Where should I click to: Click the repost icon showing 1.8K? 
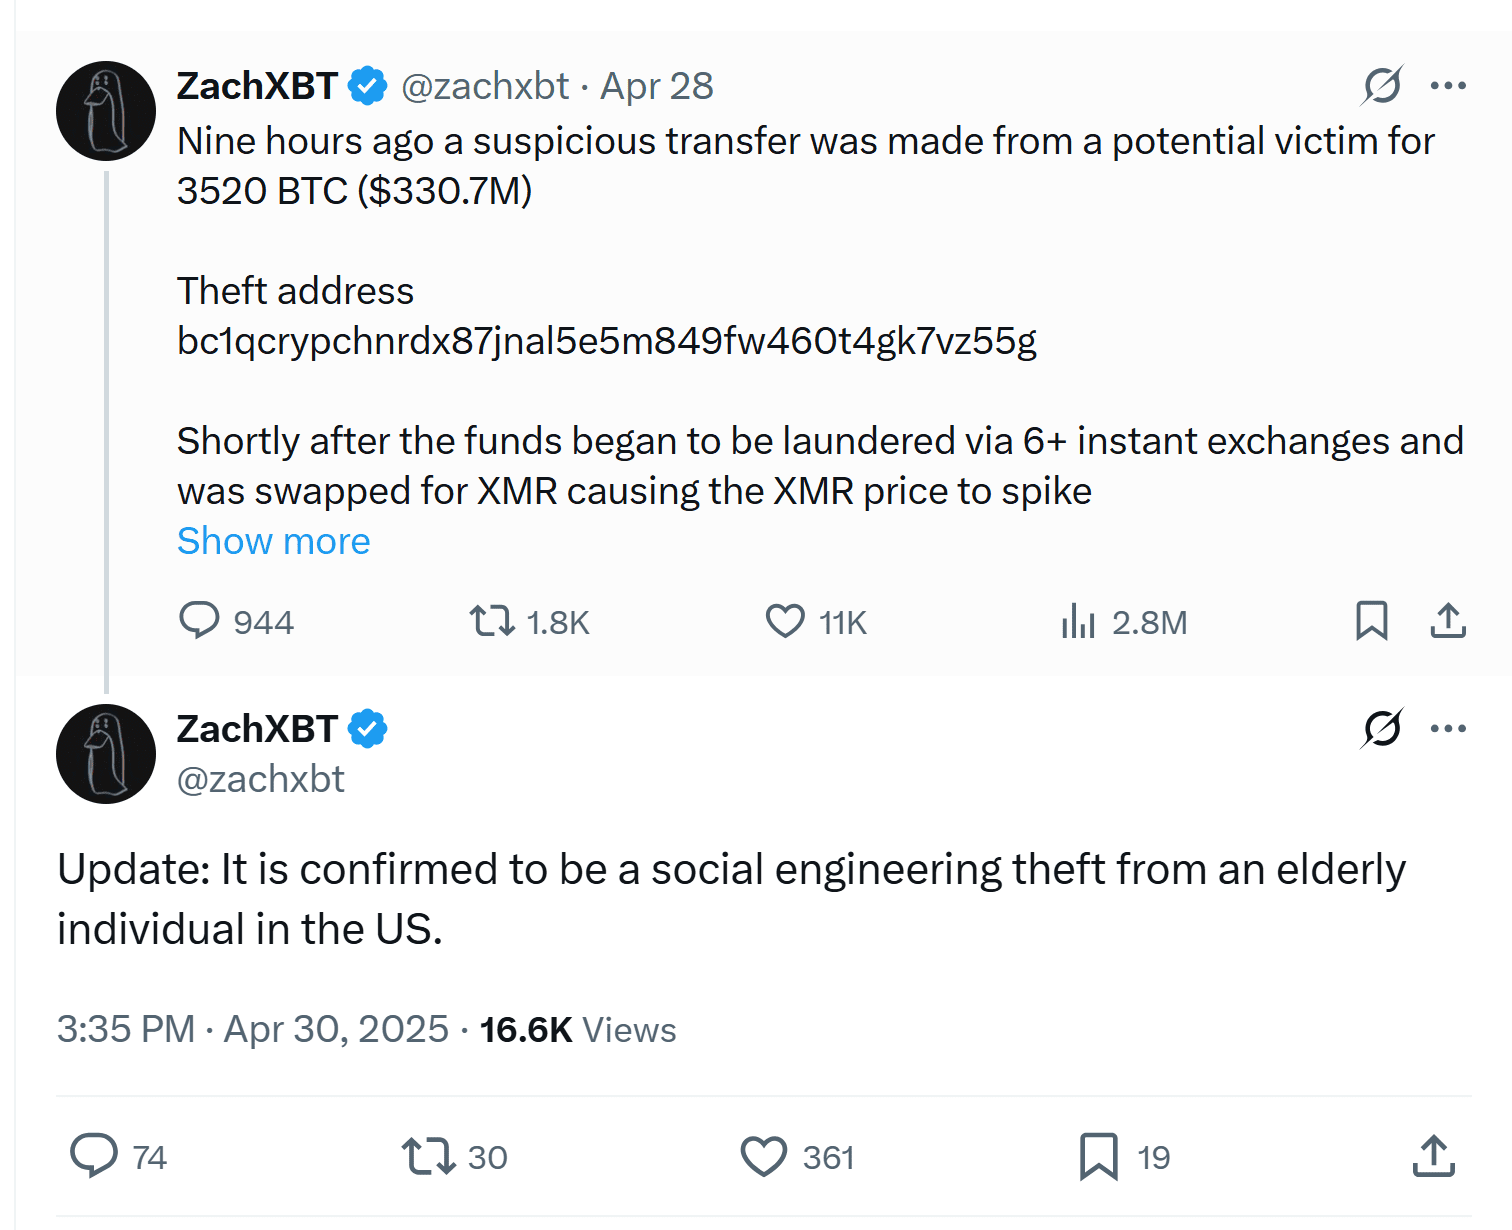click(x=492, y=621)
